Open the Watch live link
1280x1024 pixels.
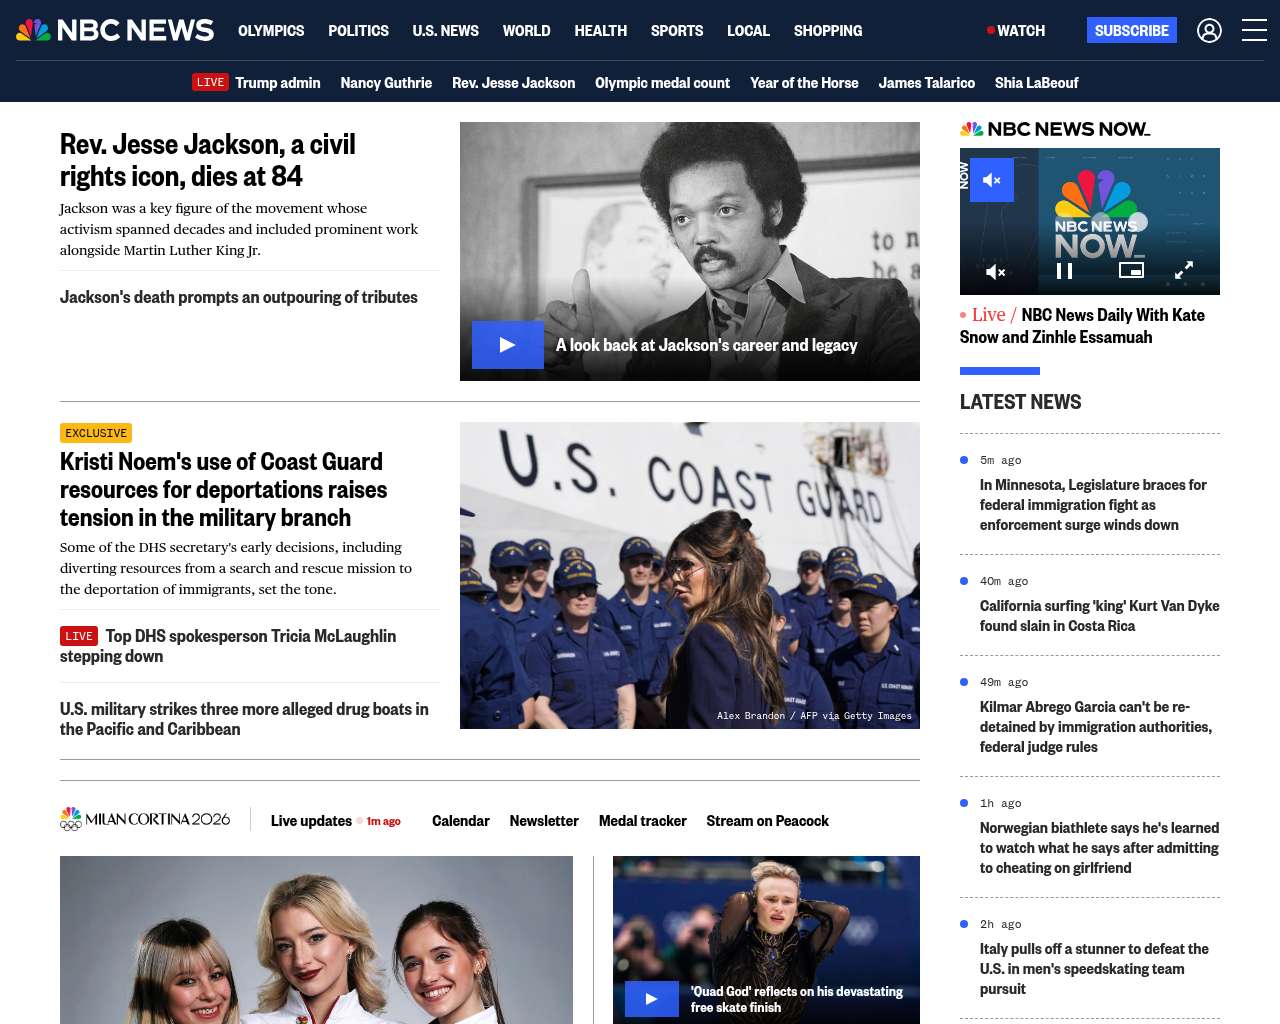tap(1016, 30)
